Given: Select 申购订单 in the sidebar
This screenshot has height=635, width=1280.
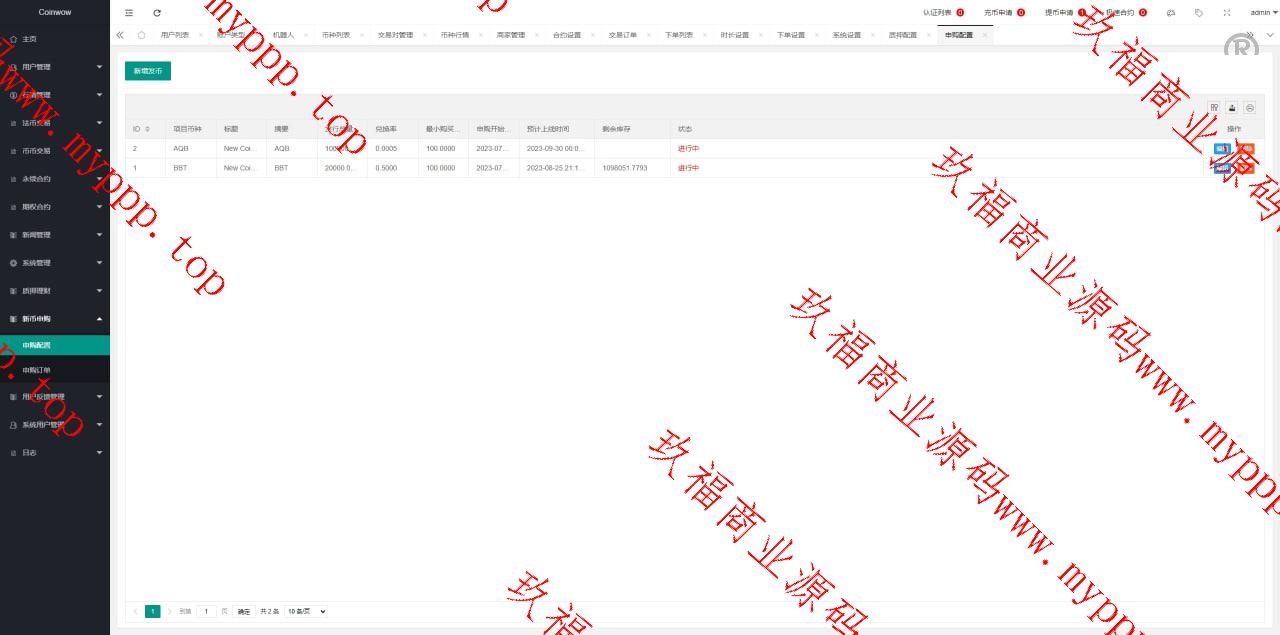Looking at the screenshot, I should (x=37, y=370).
